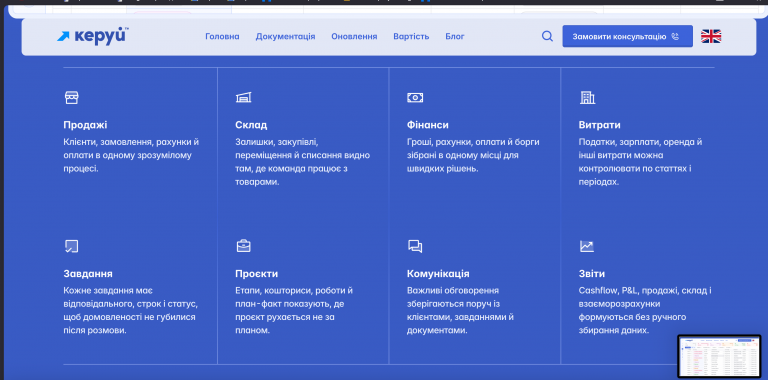Image resolution: width=768 pixels, height=380 pixels.
Task: Select the Продажі heading
Action: coord(85,125)
